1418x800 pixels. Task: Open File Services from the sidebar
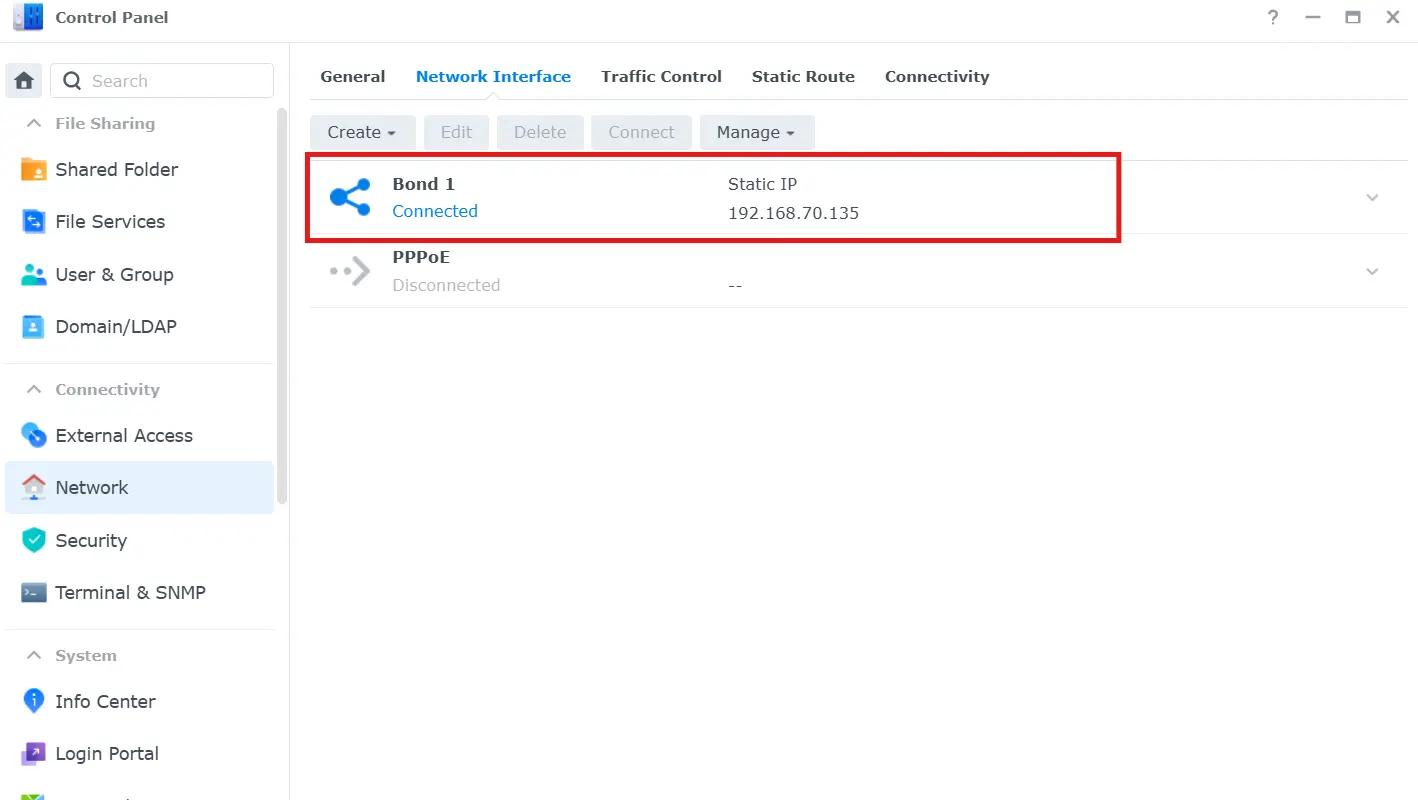pyautogui.click(x=110, y=222)
